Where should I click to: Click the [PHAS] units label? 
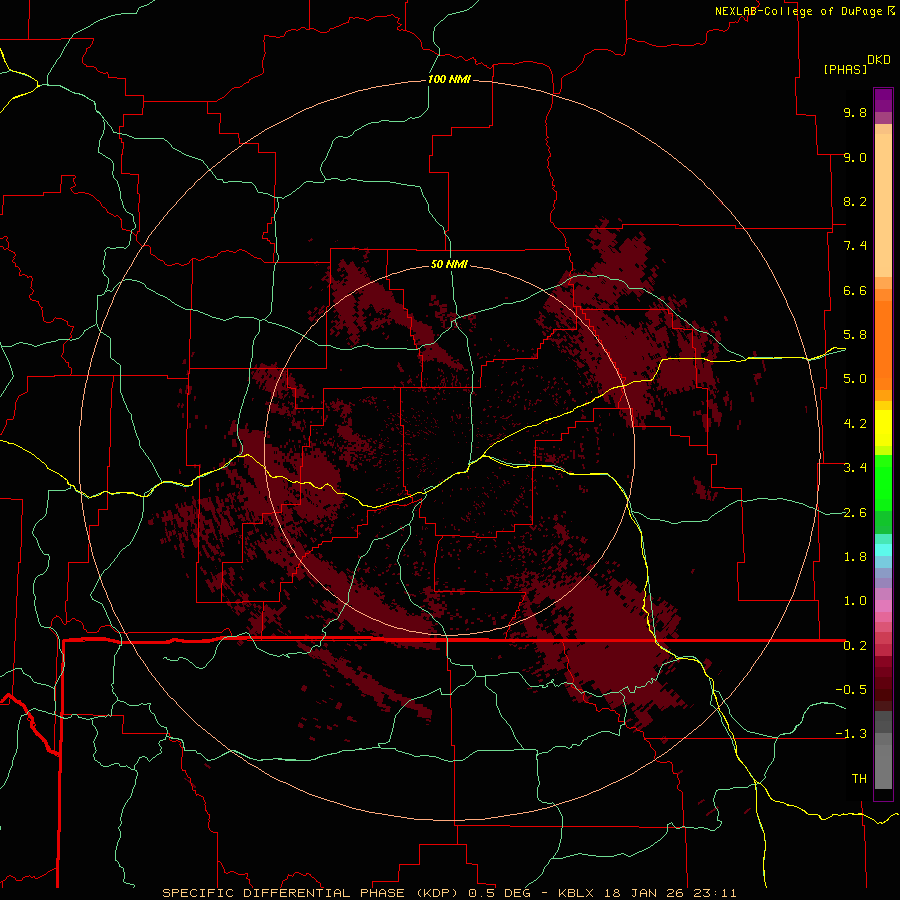[x=845, y=69]
